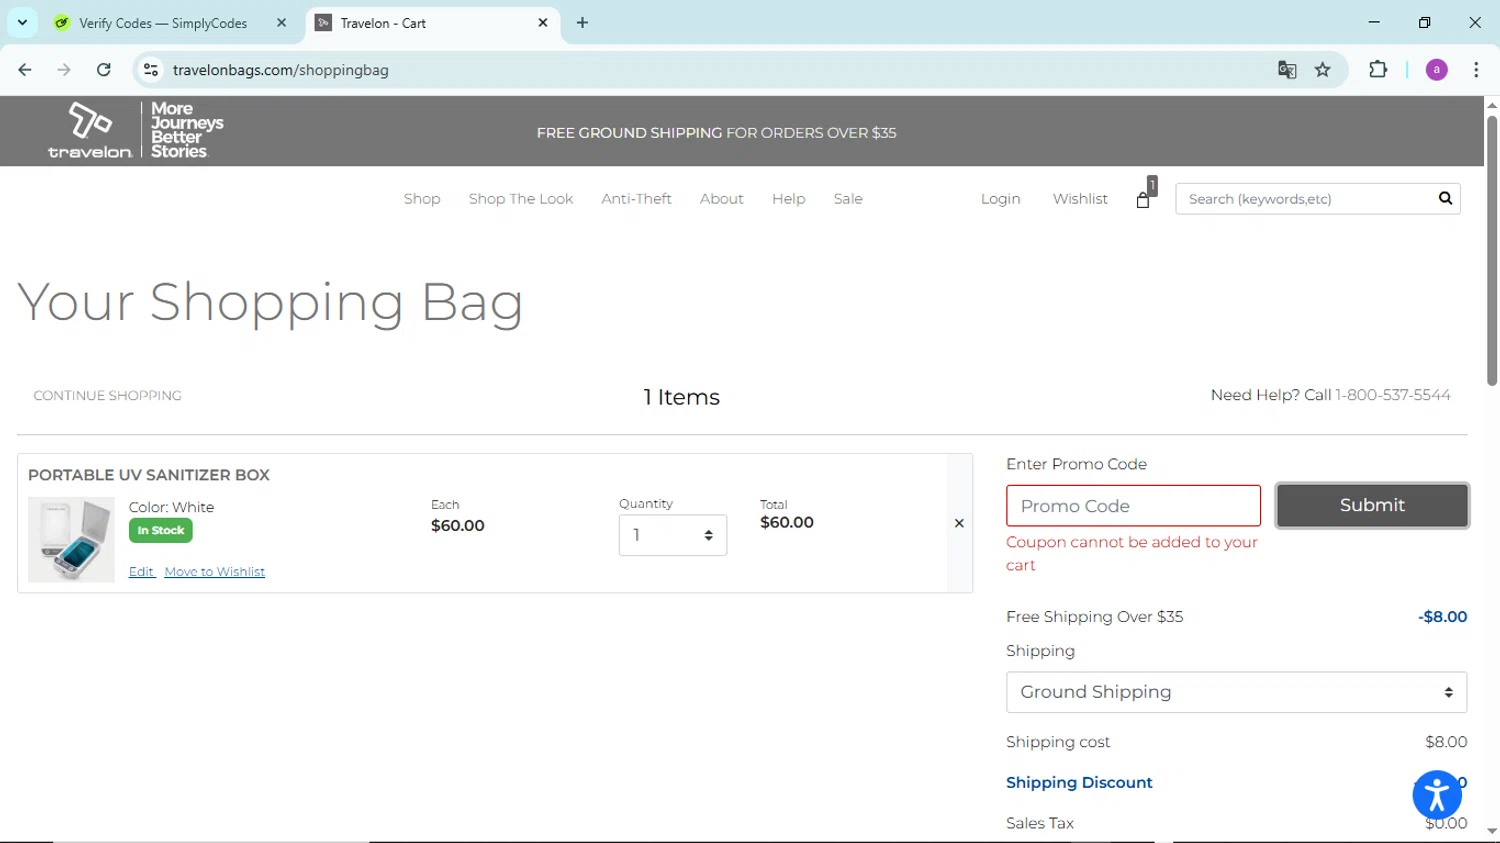
Task: Click Continue Shopping
Action: point(108,396)
